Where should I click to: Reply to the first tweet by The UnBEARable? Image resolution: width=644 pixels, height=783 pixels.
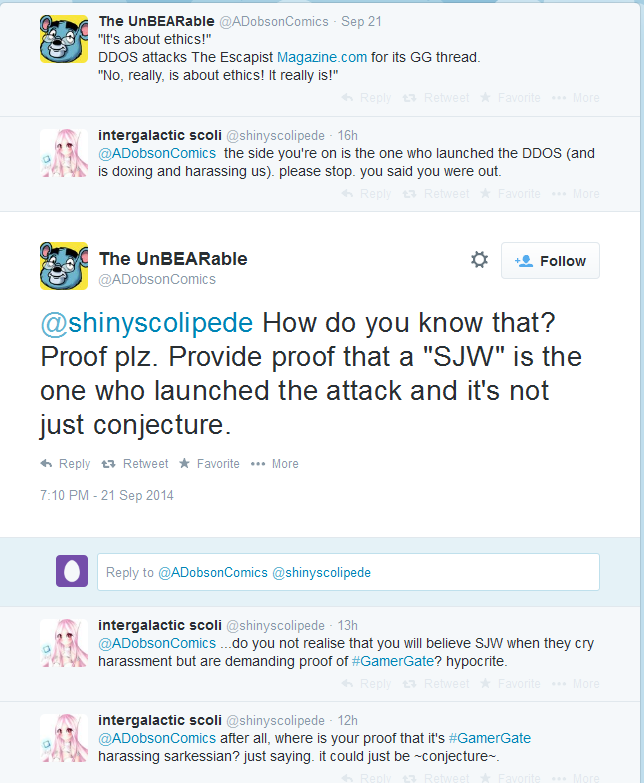(366, 98)
